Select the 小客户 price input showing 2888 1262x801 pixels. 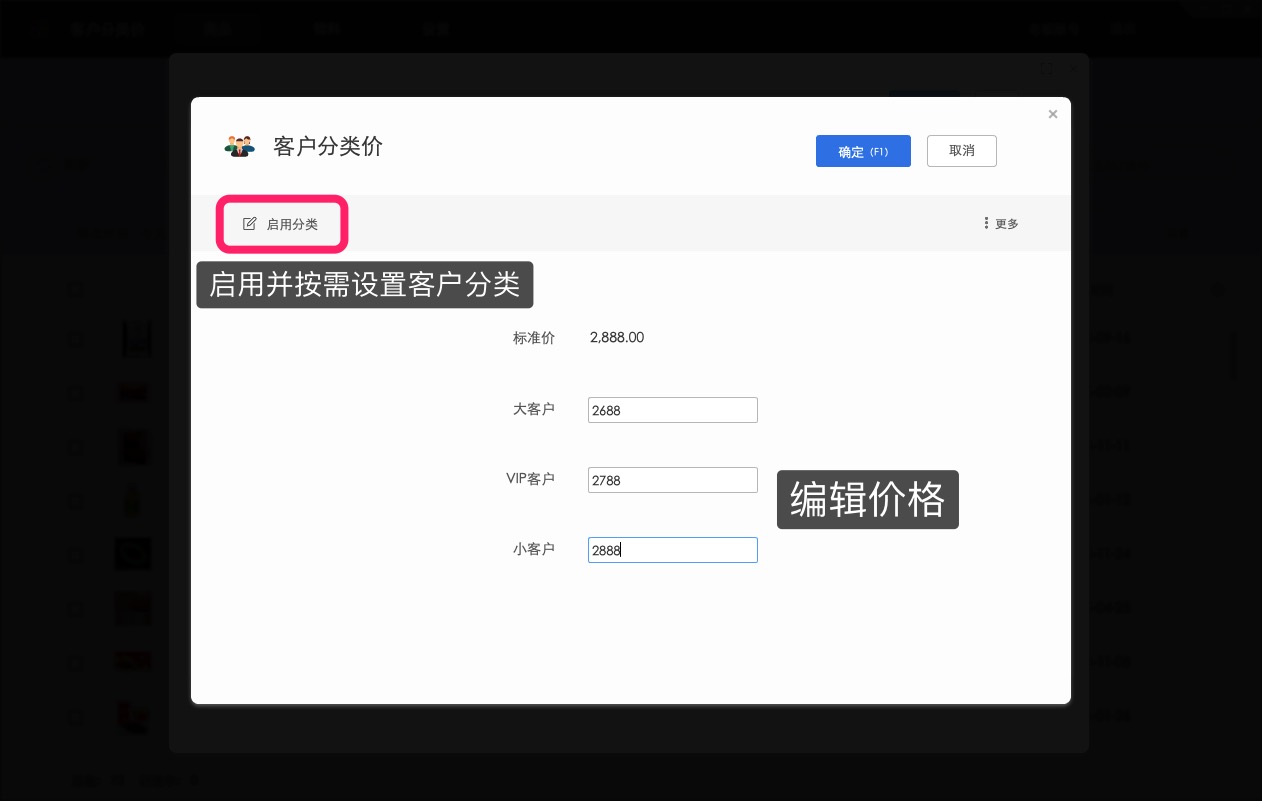(x=672, y=550)
